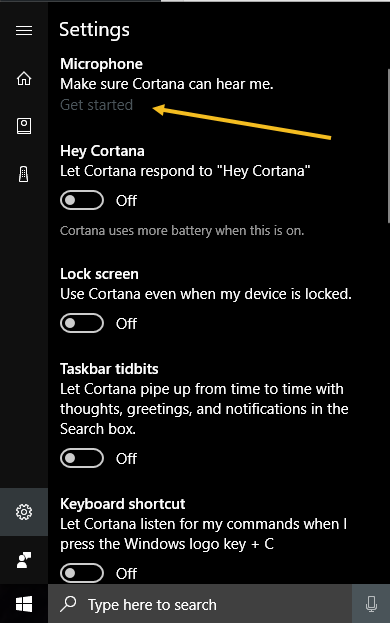390x623 pixels.
Task: Click the Taskbar tidbits heading
Action: (x=109, y=369)
